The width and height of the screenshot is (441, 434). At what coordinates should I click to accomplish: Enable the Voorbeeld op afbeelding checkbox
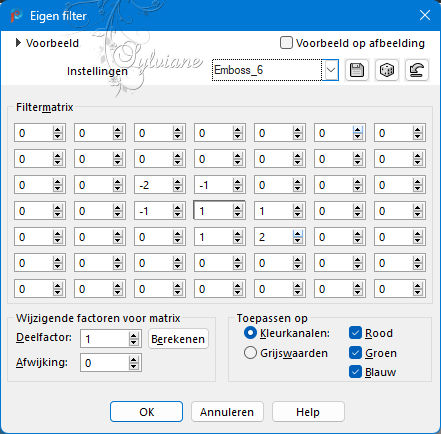pyautogui.click(x=286, y=43)
